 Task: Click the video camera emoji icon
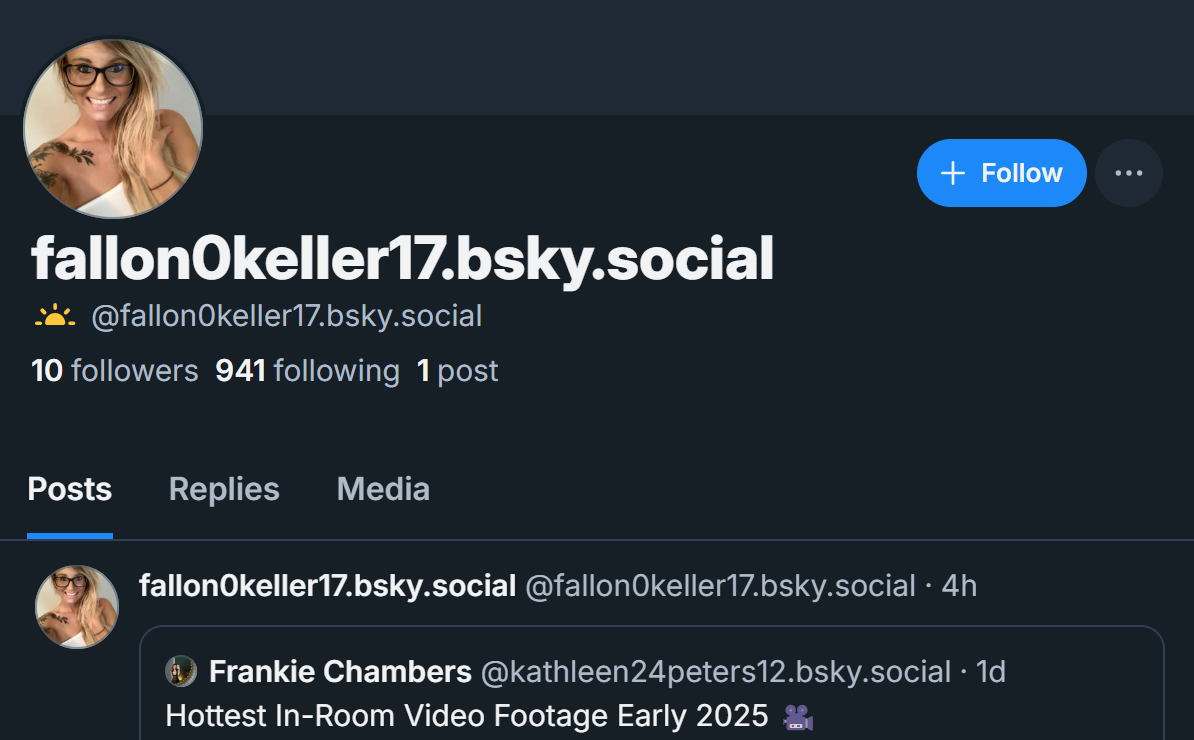point(798,716)
